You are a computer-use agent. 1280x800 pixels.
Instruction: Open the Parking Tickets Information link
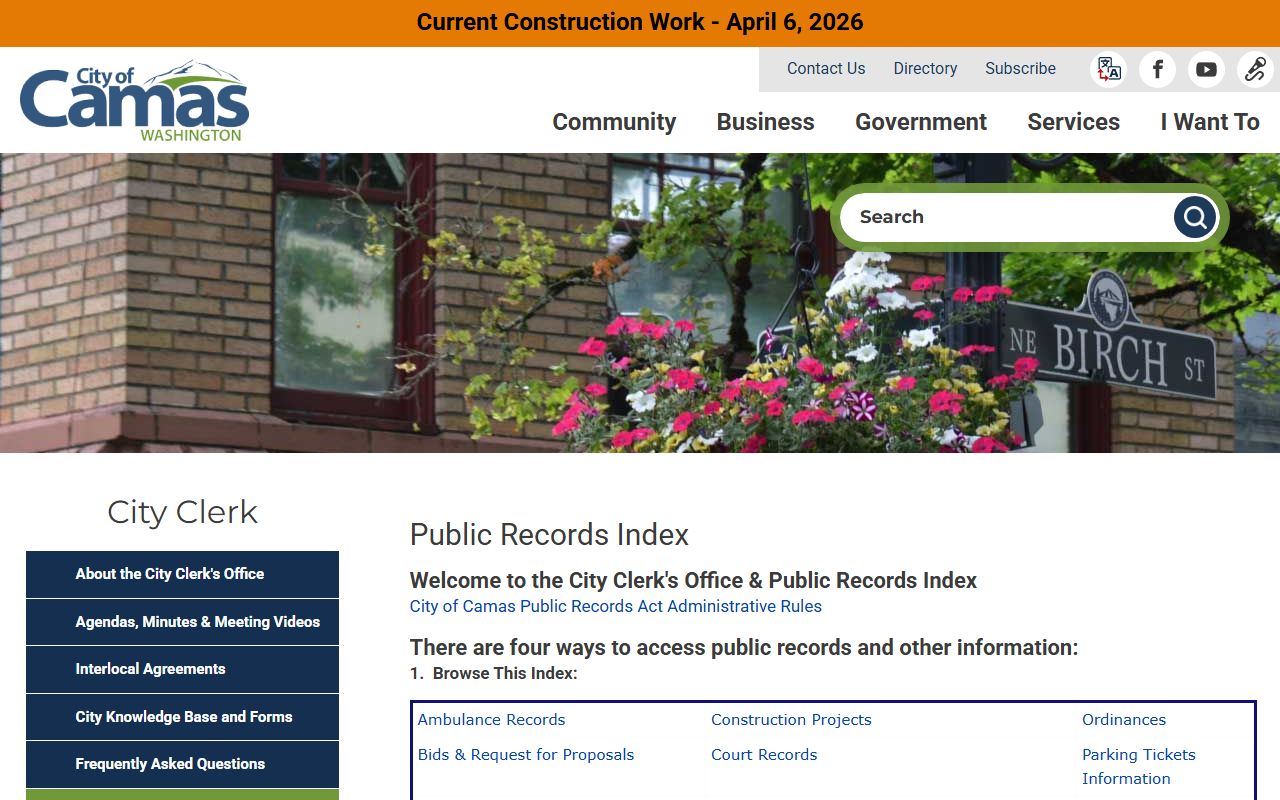(1139, 766)
